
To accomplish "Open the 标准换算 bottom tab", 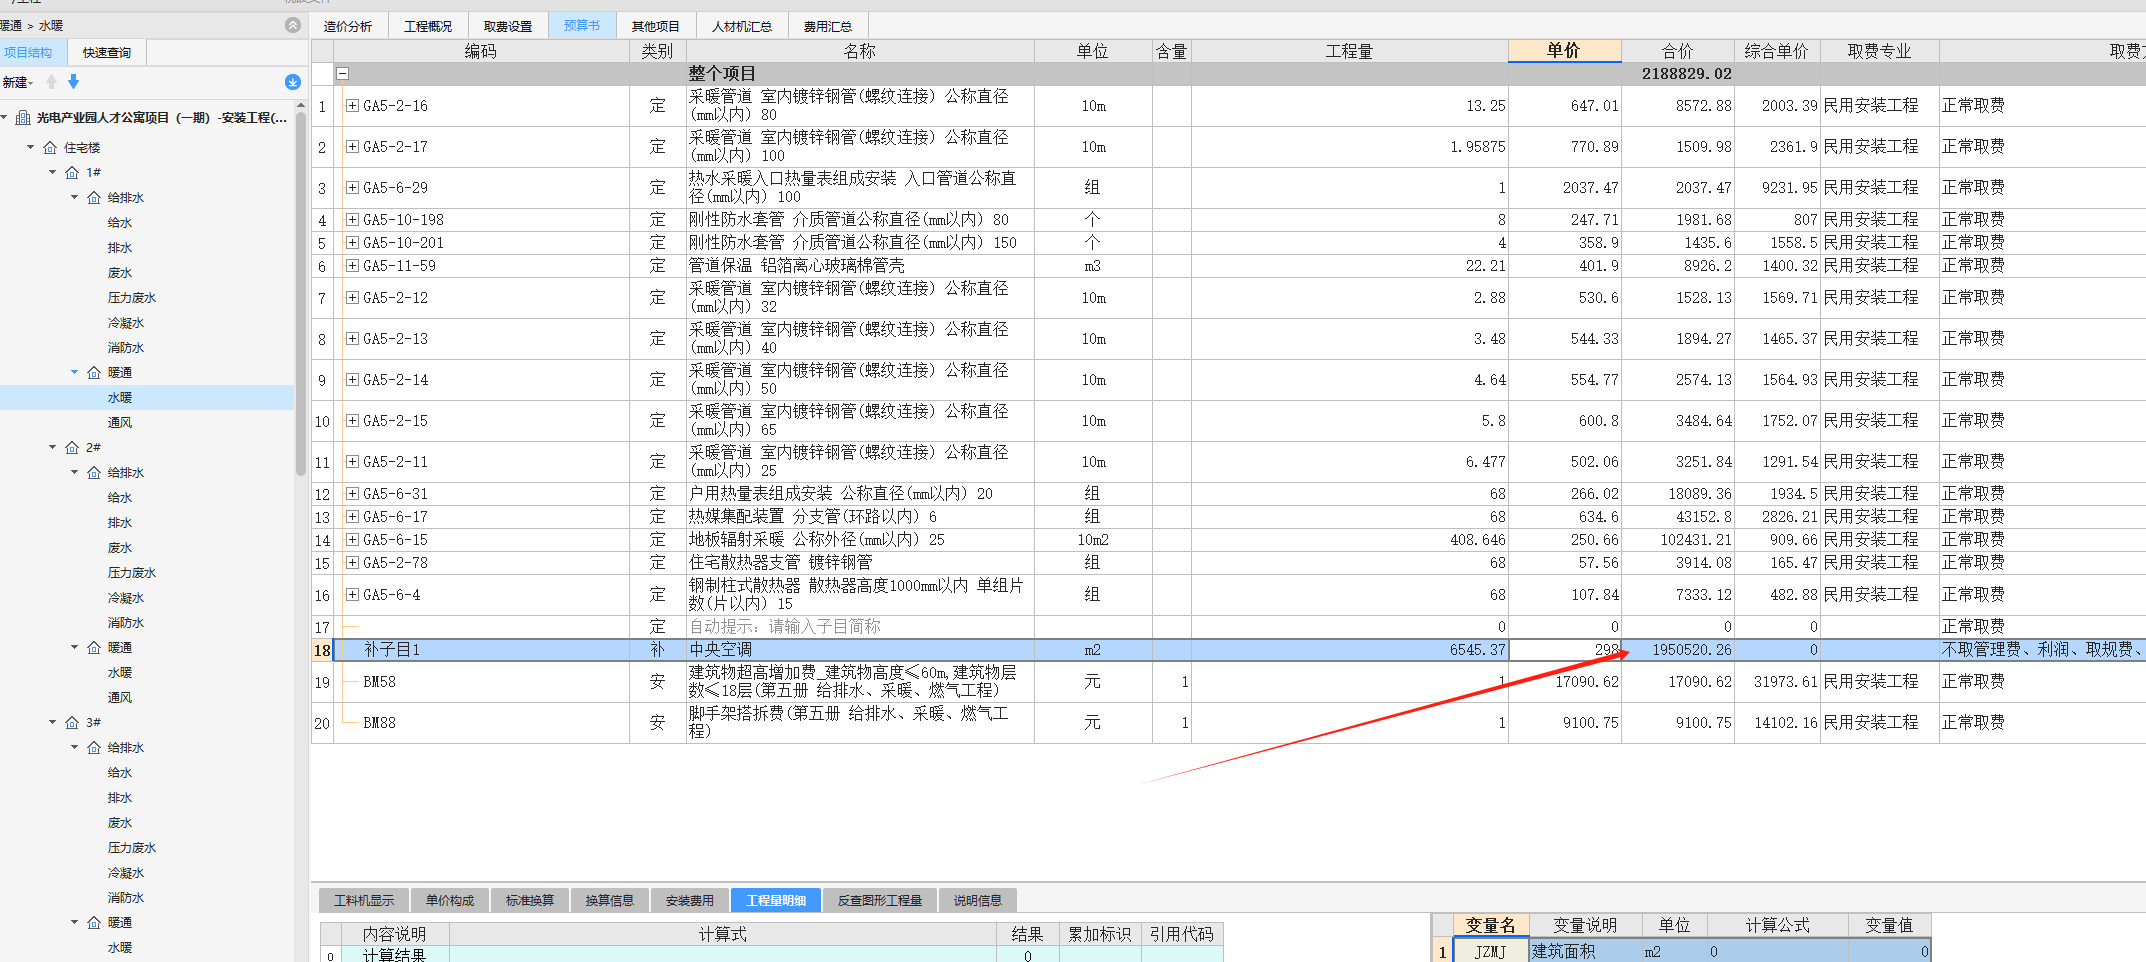I will pos(530,900).
